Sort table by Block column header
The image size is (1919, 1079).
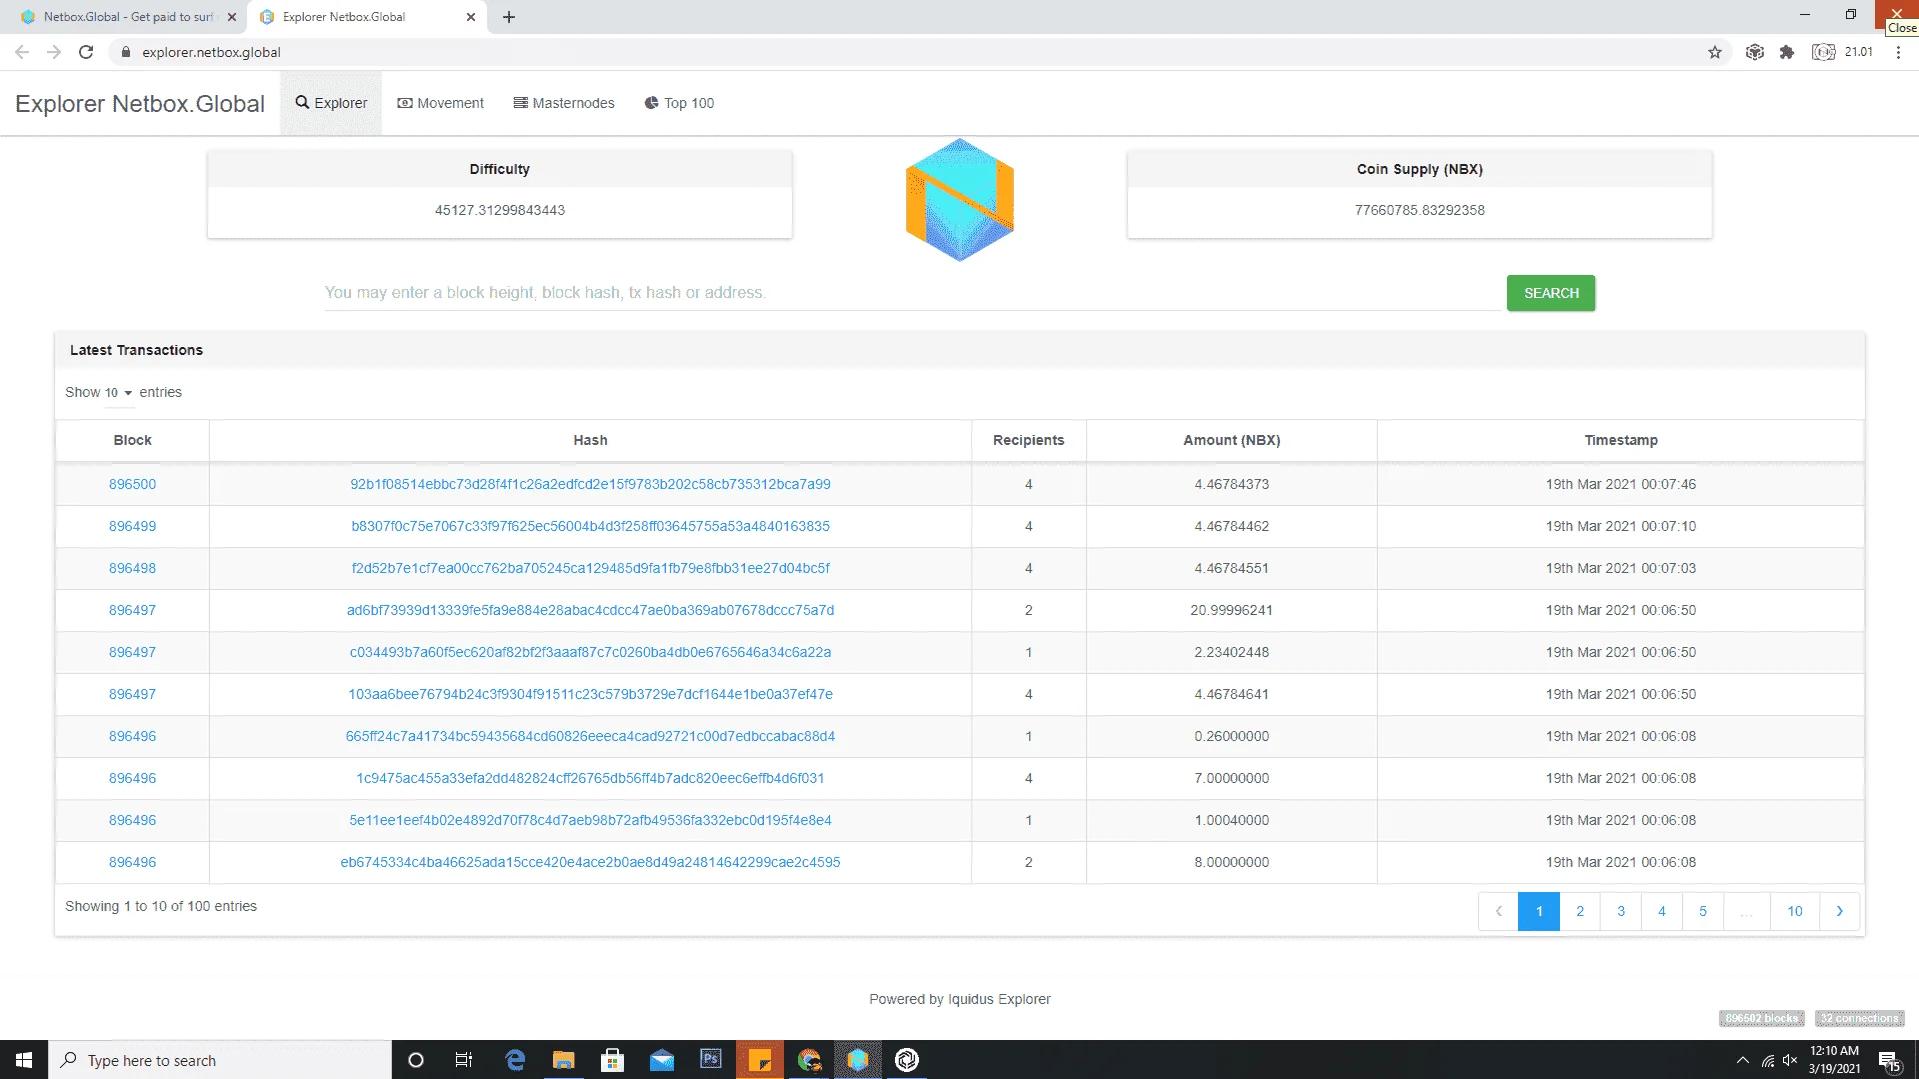(132, 440)
